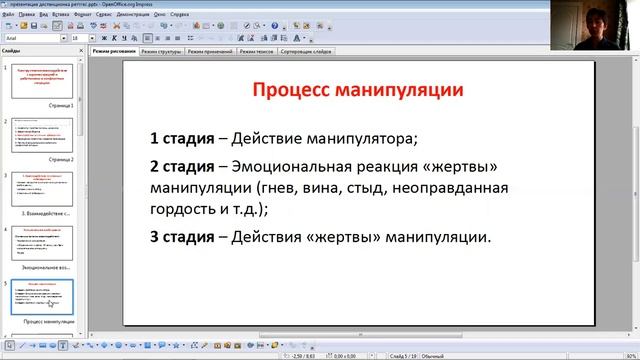Click the Hyperlink globe icon
The image size is (640, 360).
[x=221, y=26]
